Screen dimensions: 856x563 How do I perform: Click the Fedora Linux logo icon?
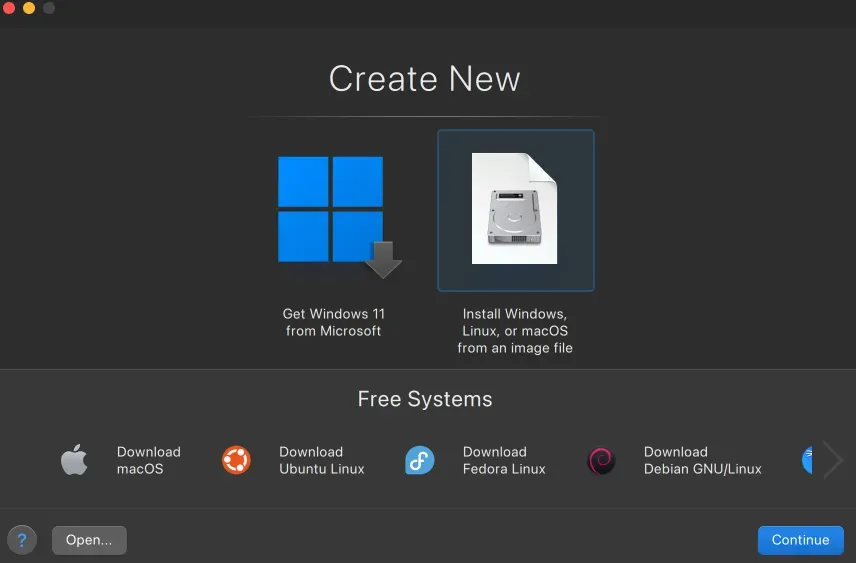click(419, 460)
